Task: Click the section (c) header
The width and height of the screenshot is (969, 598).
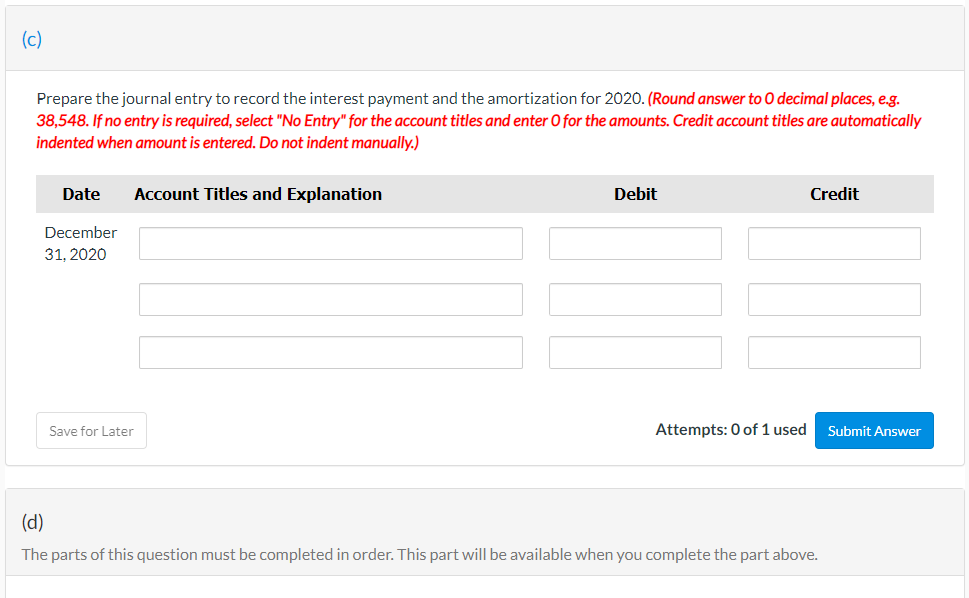Action: point(31,39)
